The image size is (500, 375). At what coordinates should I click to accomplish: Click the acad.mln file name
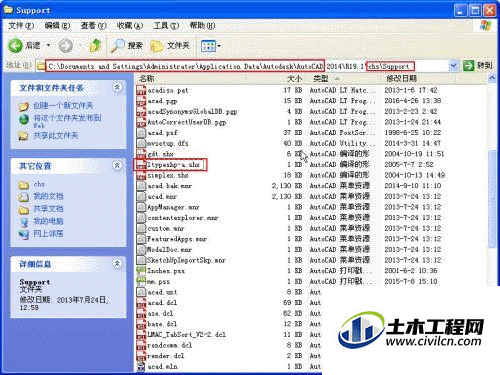point(162,367)
